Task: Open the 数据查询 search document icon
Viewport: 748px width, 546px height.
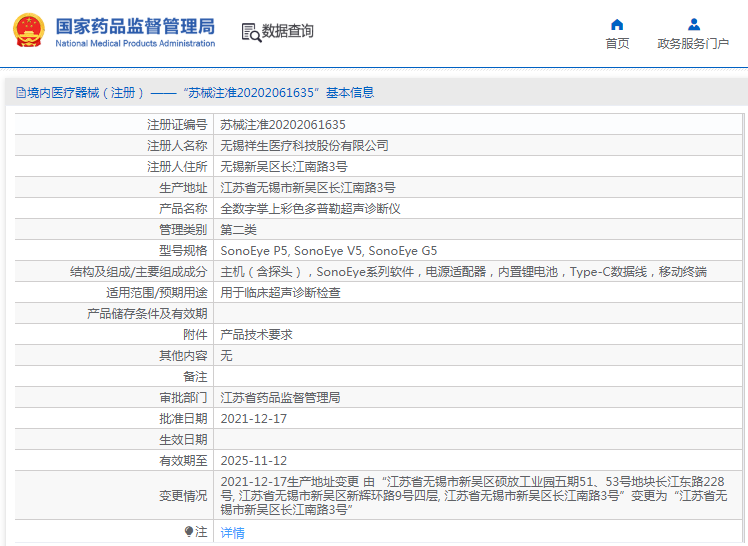Action: (x=251, y=32)
